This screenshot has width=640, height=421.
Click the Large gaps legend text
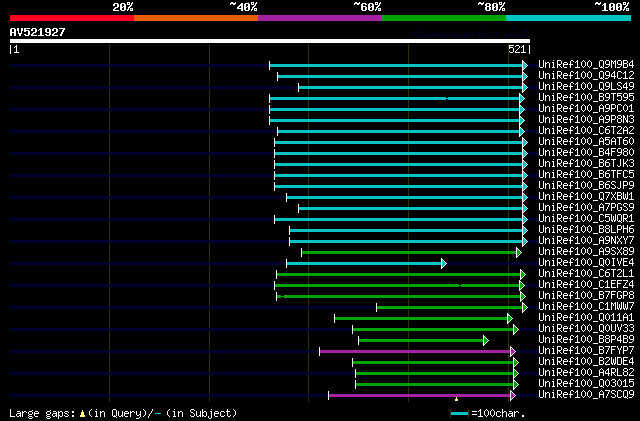point(122,413)
